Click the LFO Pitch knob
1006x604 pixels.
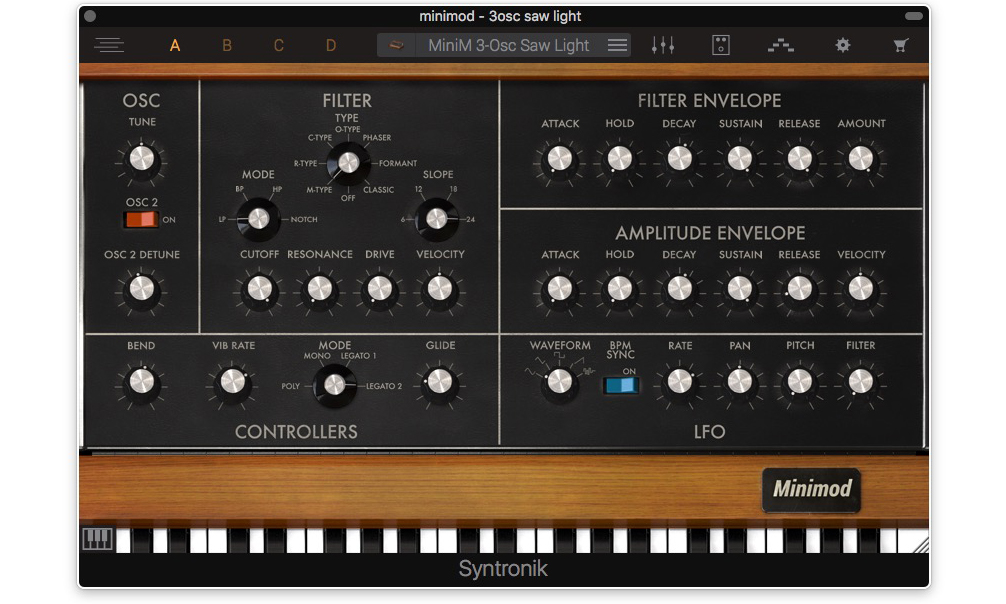coord(799,382)
